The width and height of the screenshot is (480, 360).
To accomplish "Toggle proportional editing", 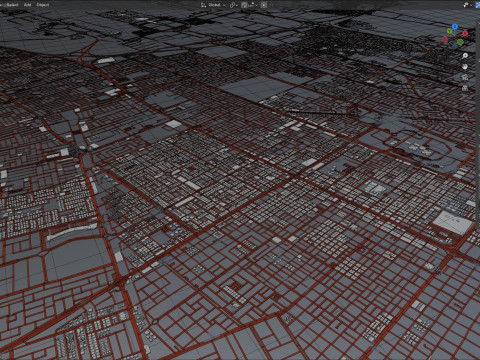I will point(264,5).
